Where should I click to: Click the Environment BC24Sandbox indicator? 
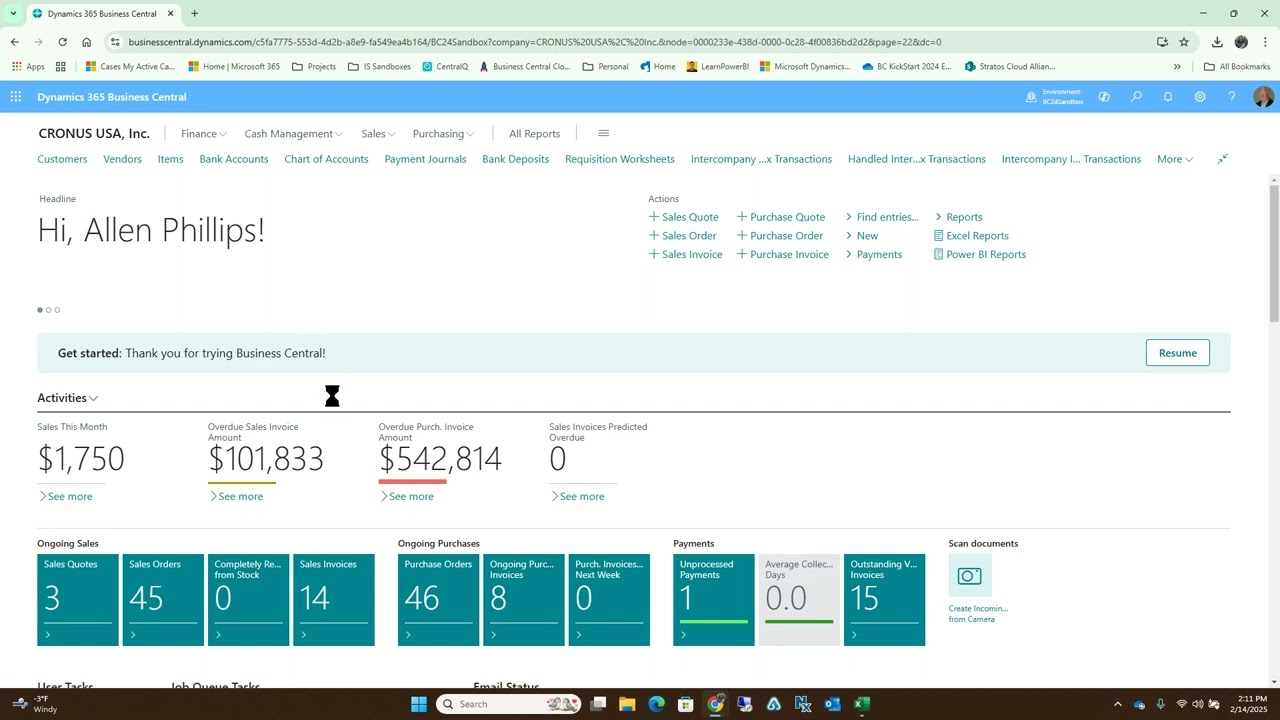[x=1055, y=97]
